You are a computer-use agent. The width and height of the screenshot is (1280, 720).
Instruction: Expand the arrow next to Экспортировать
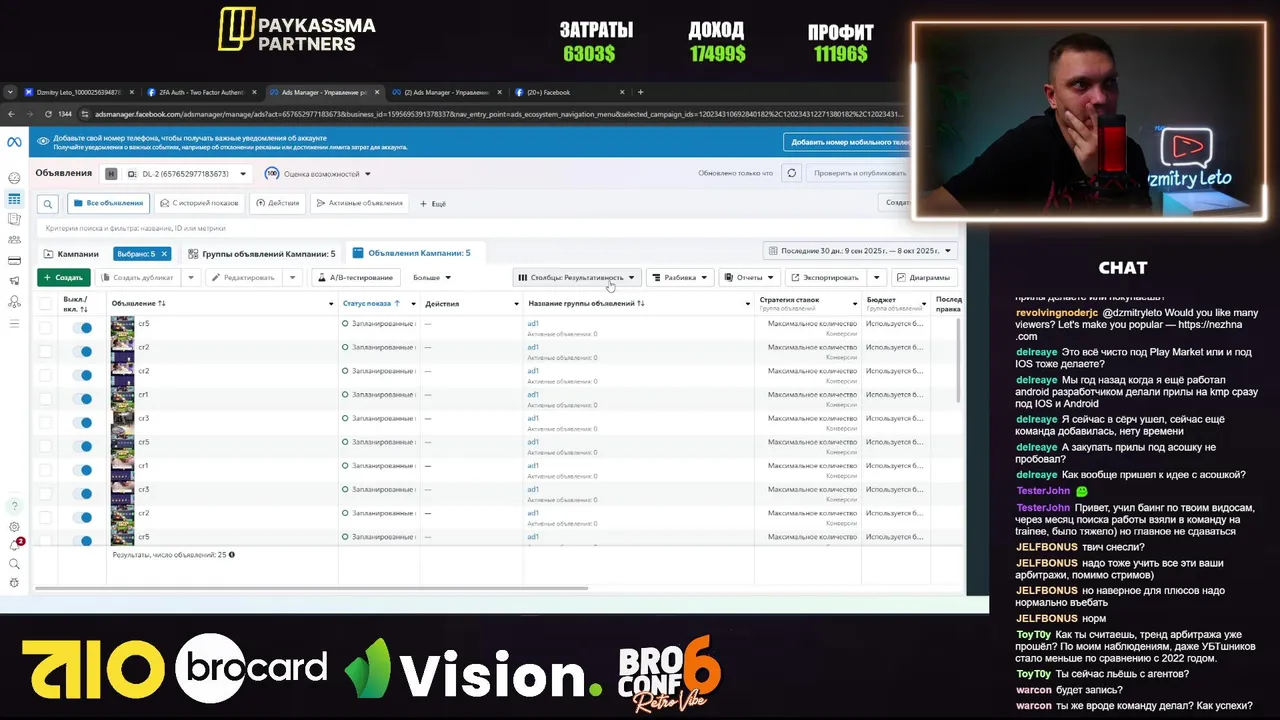point(876,277)
